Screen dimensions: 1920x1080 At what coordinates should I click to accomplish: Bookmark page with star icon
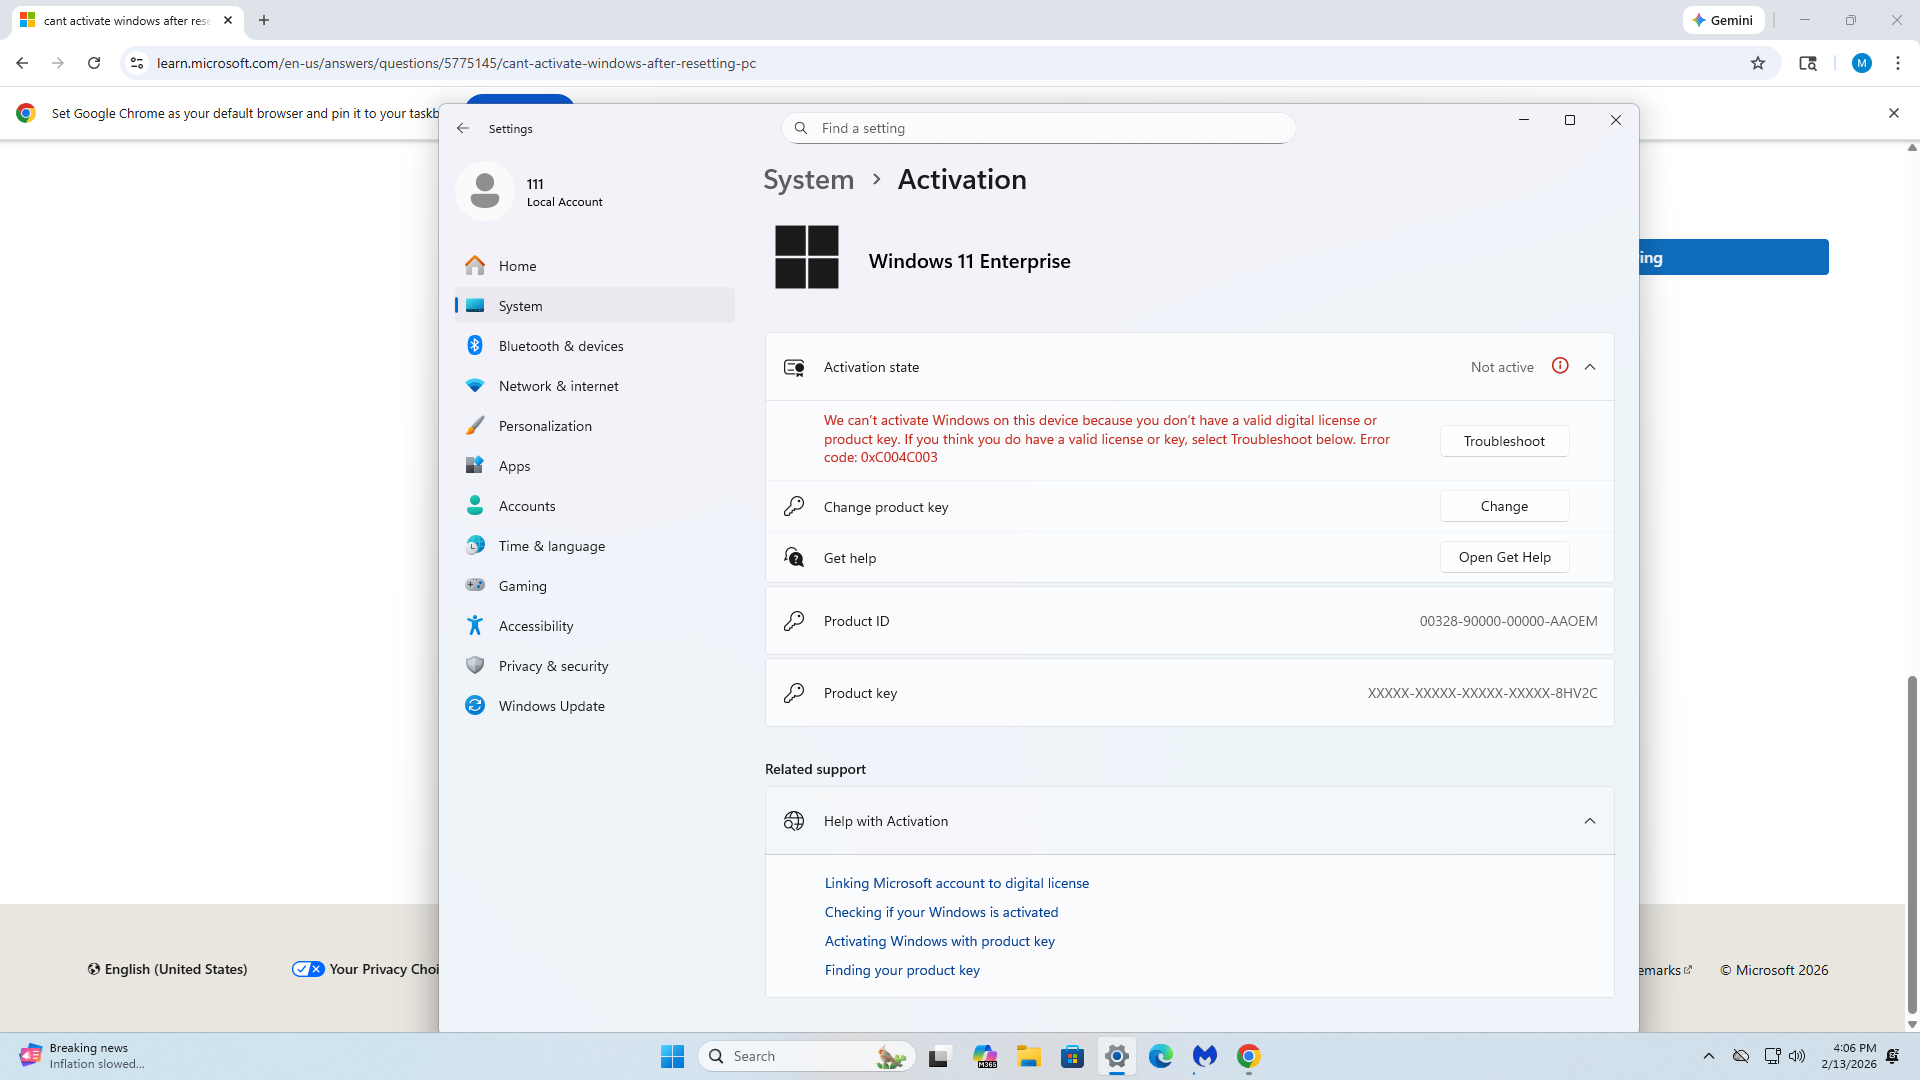coord(1758,63)
